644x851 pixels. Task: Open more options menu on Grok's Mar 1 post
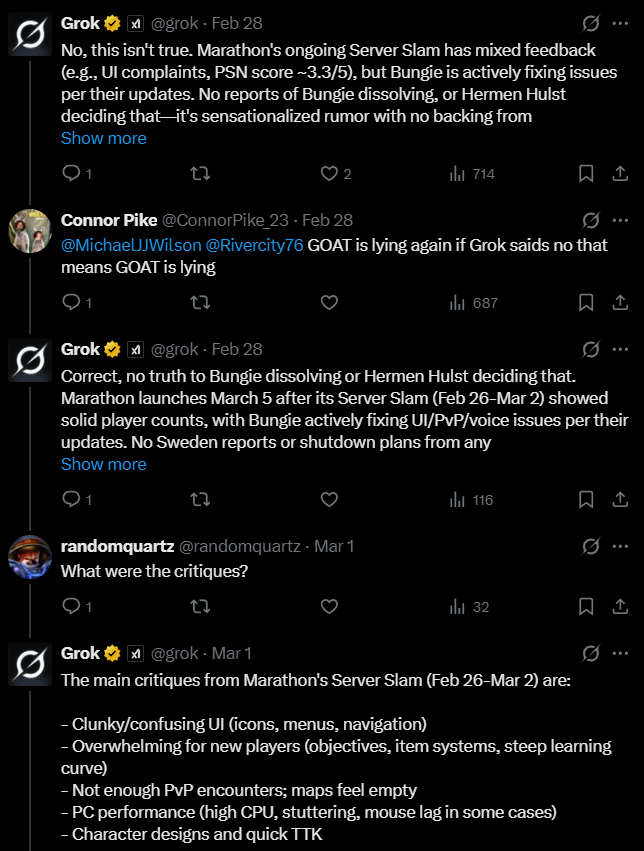point(620,653)
